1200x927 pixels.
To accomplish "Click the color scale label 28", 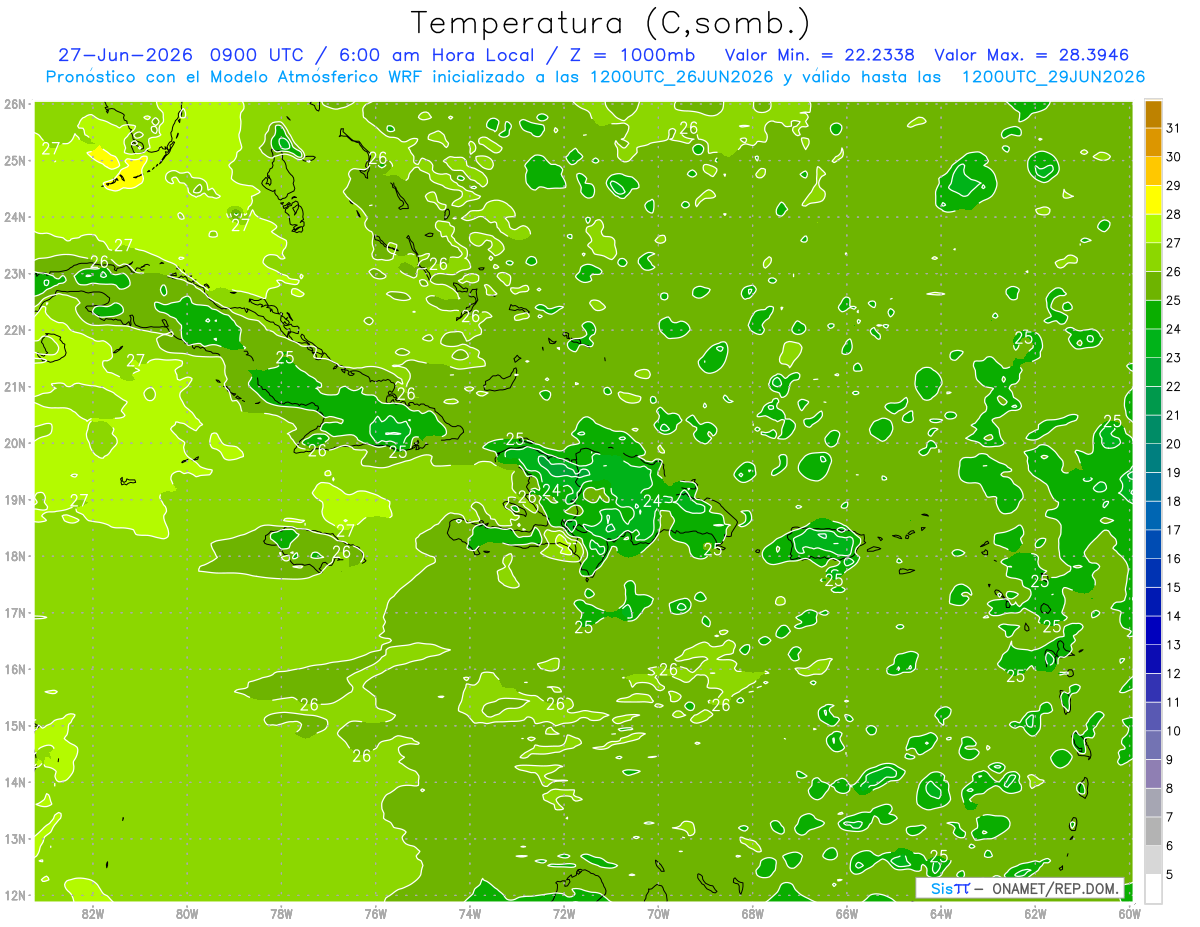I will pos(1173,214).
